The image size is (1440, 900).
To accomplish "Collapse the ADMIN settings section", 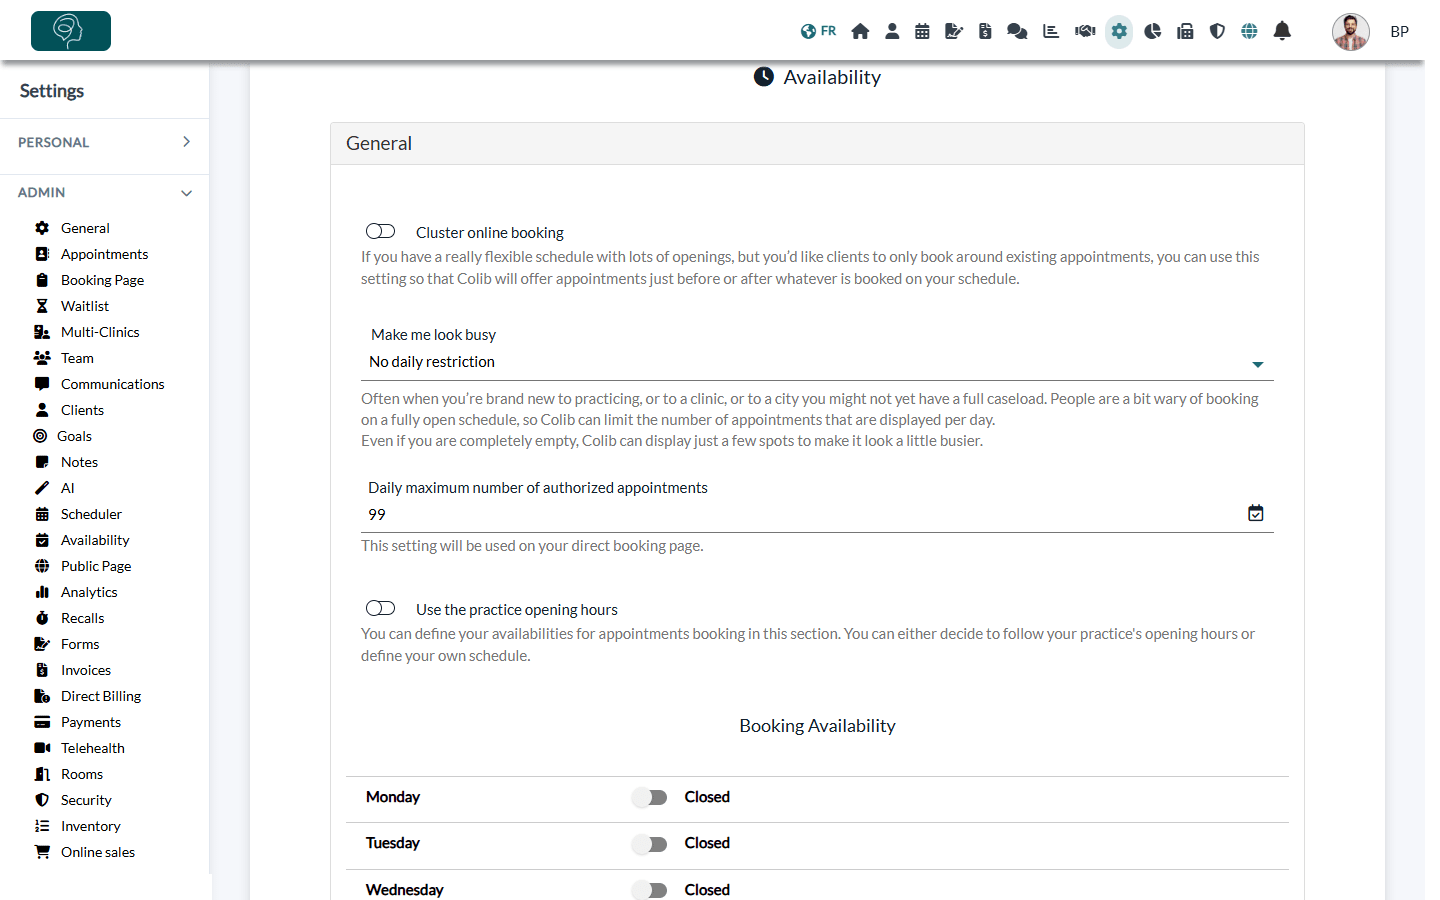I will (104, 192).
